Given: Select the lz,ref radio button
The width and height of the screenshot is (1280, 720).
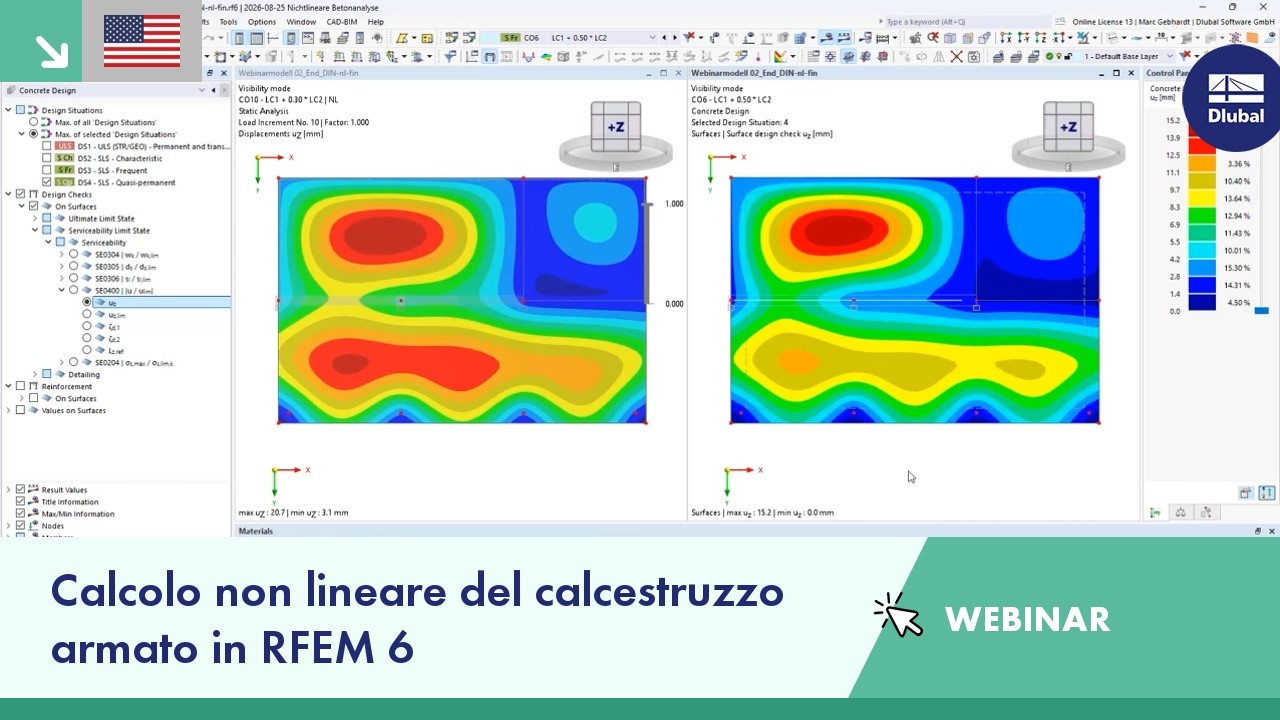Looking at the screenshot, I should [86, 350].
